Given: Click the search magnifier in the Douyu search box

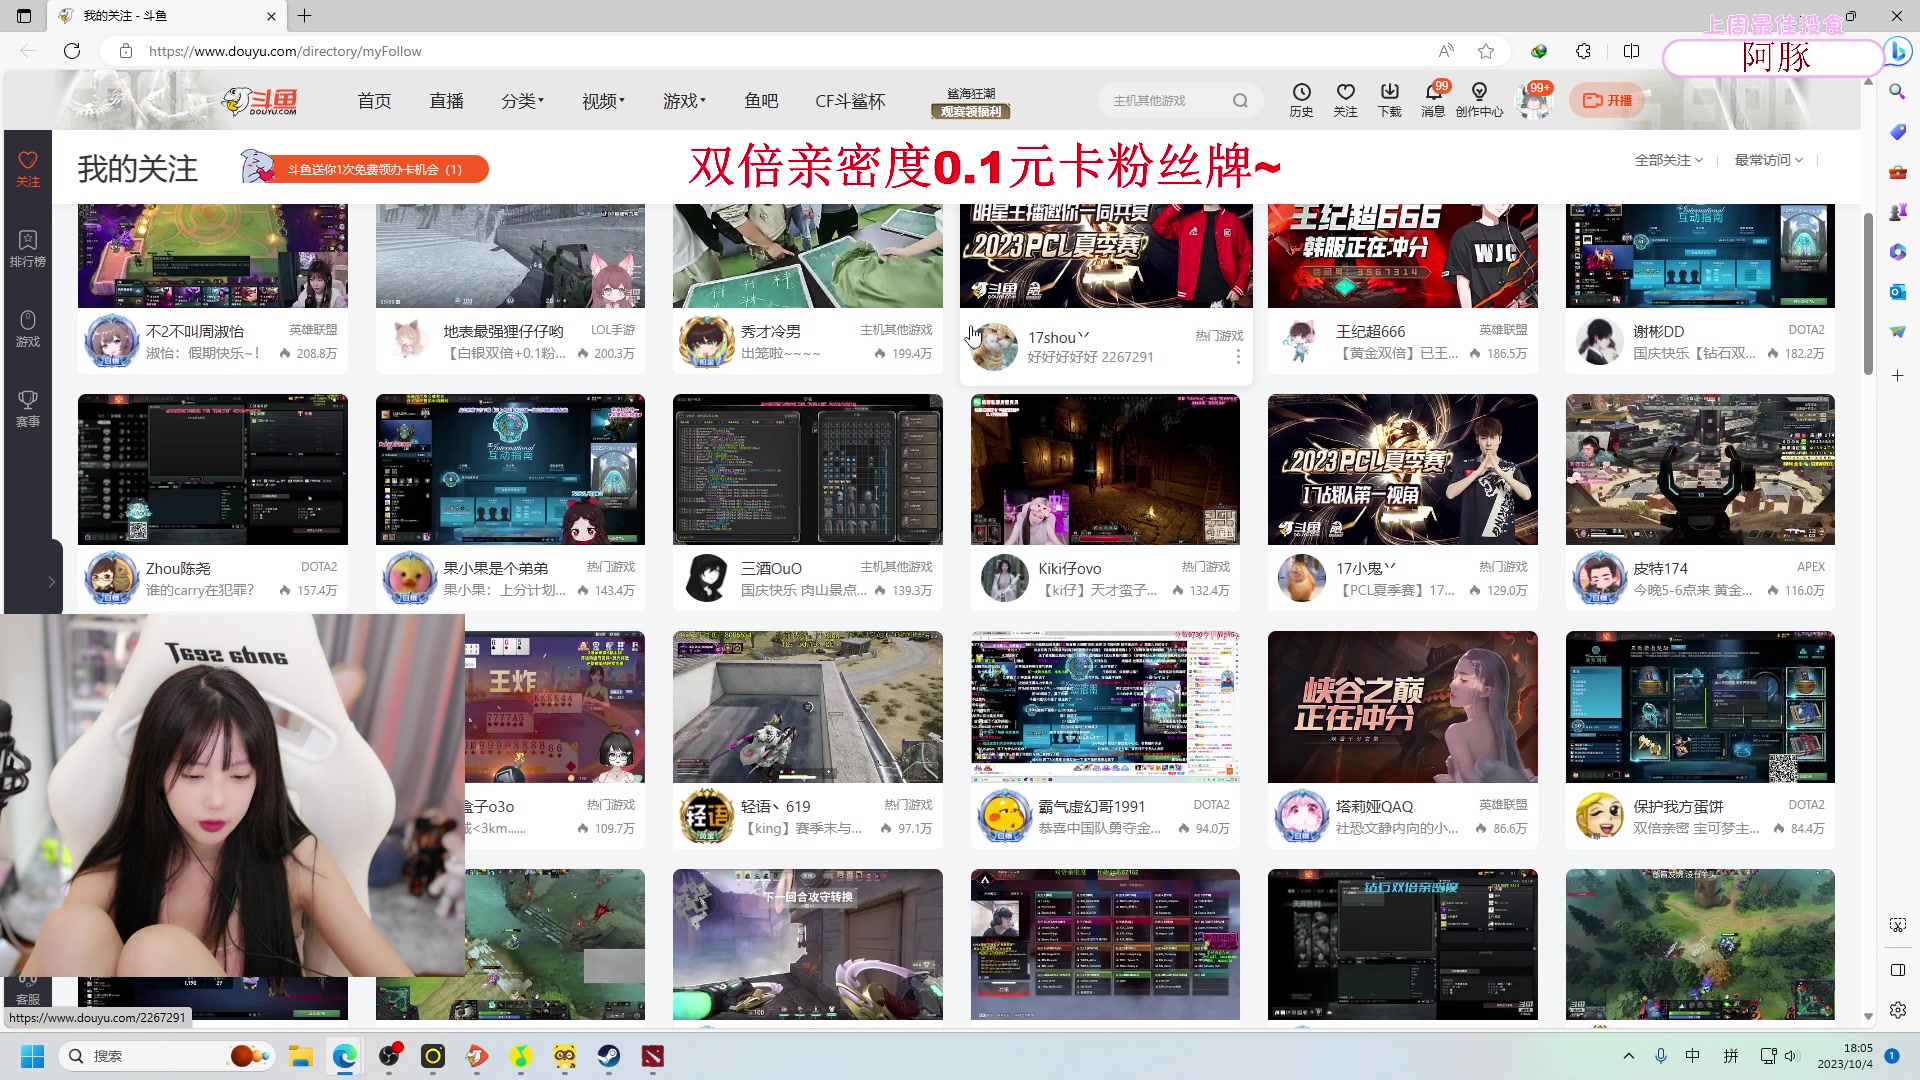Looking at the screenshot, I should pos(1240,100).
